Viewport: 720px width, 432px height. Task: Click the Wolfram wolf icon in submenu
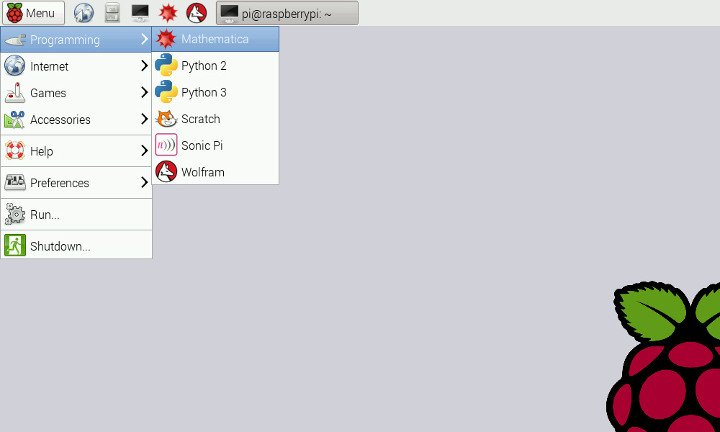tap(166, 172)
